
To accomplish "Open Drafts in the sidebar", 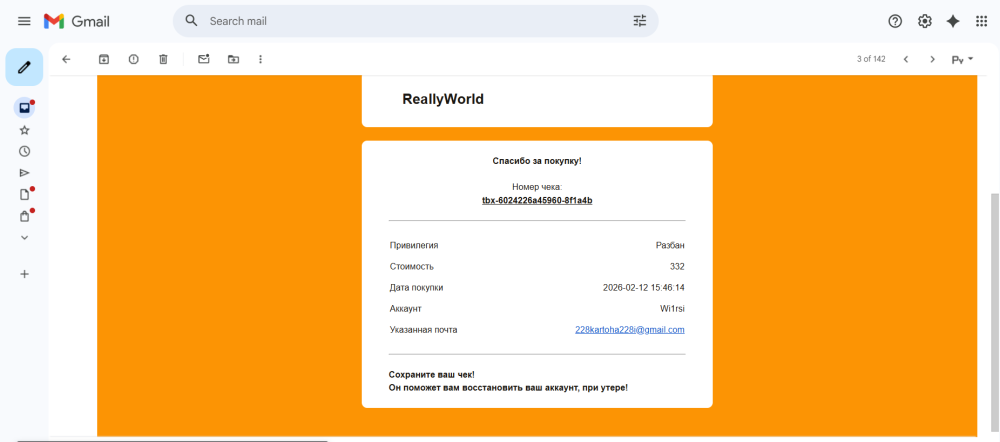I will click(x=24, y=195).
